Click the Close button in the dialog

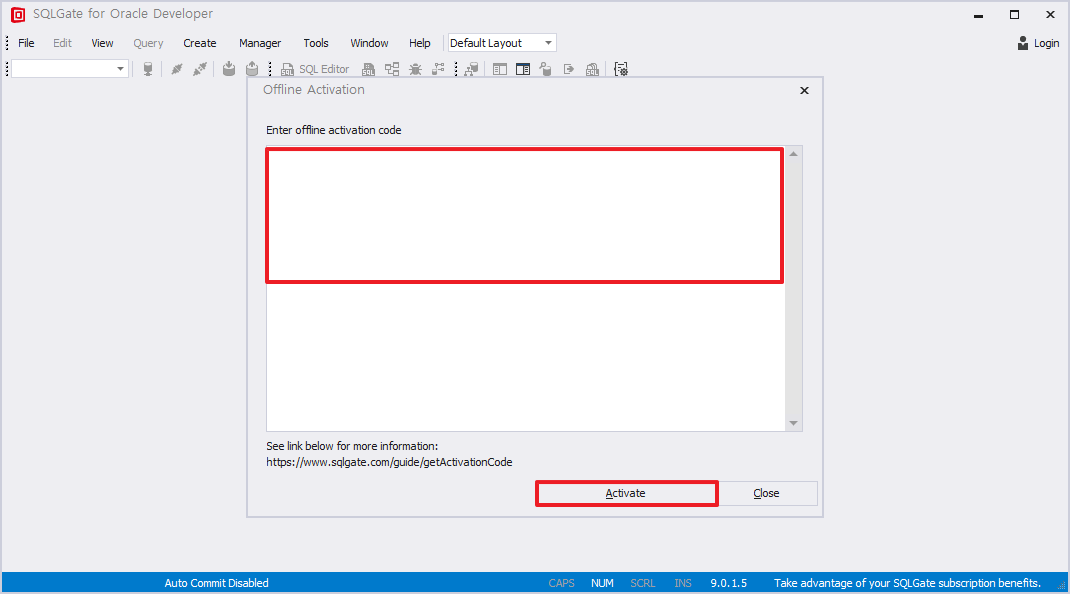[766, 494]
